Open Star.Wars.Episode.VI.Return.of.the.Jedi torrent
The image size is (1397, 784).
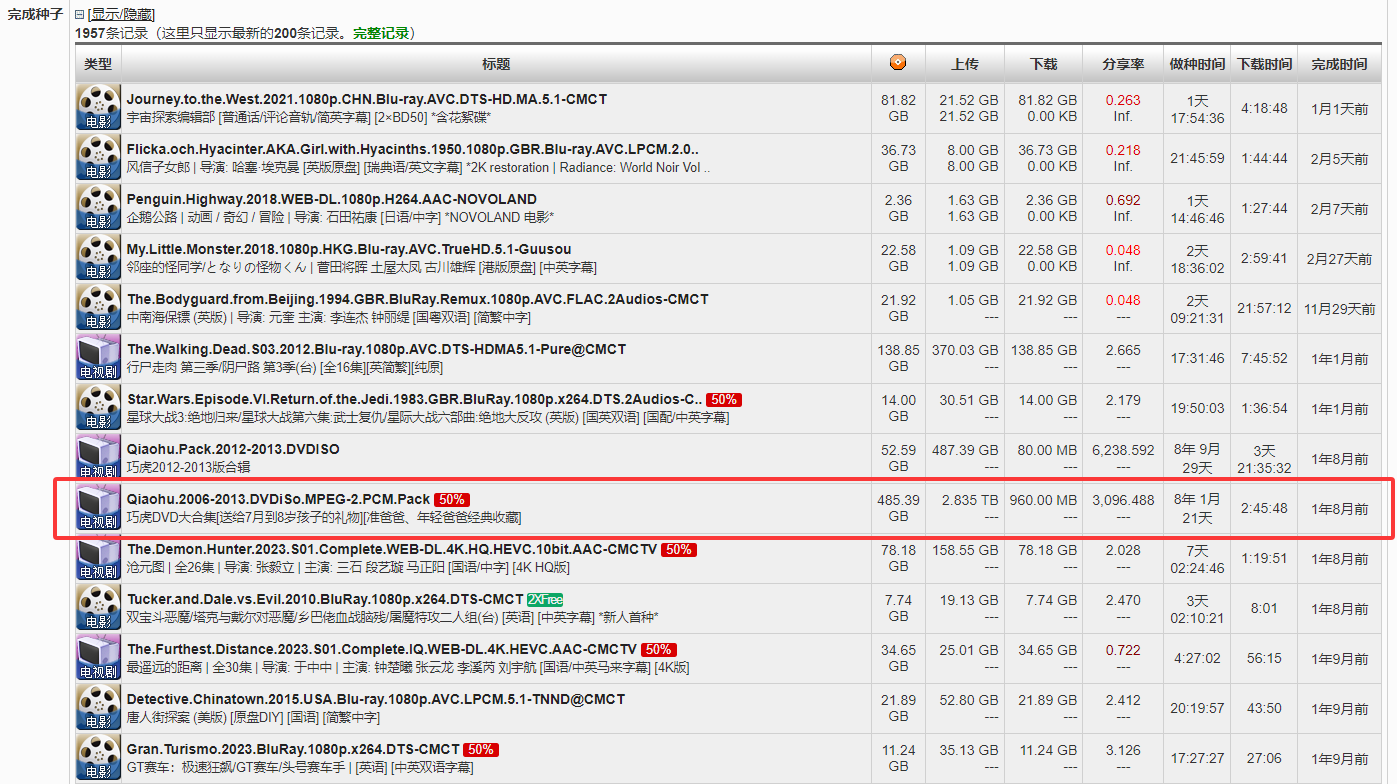[414, 399]
